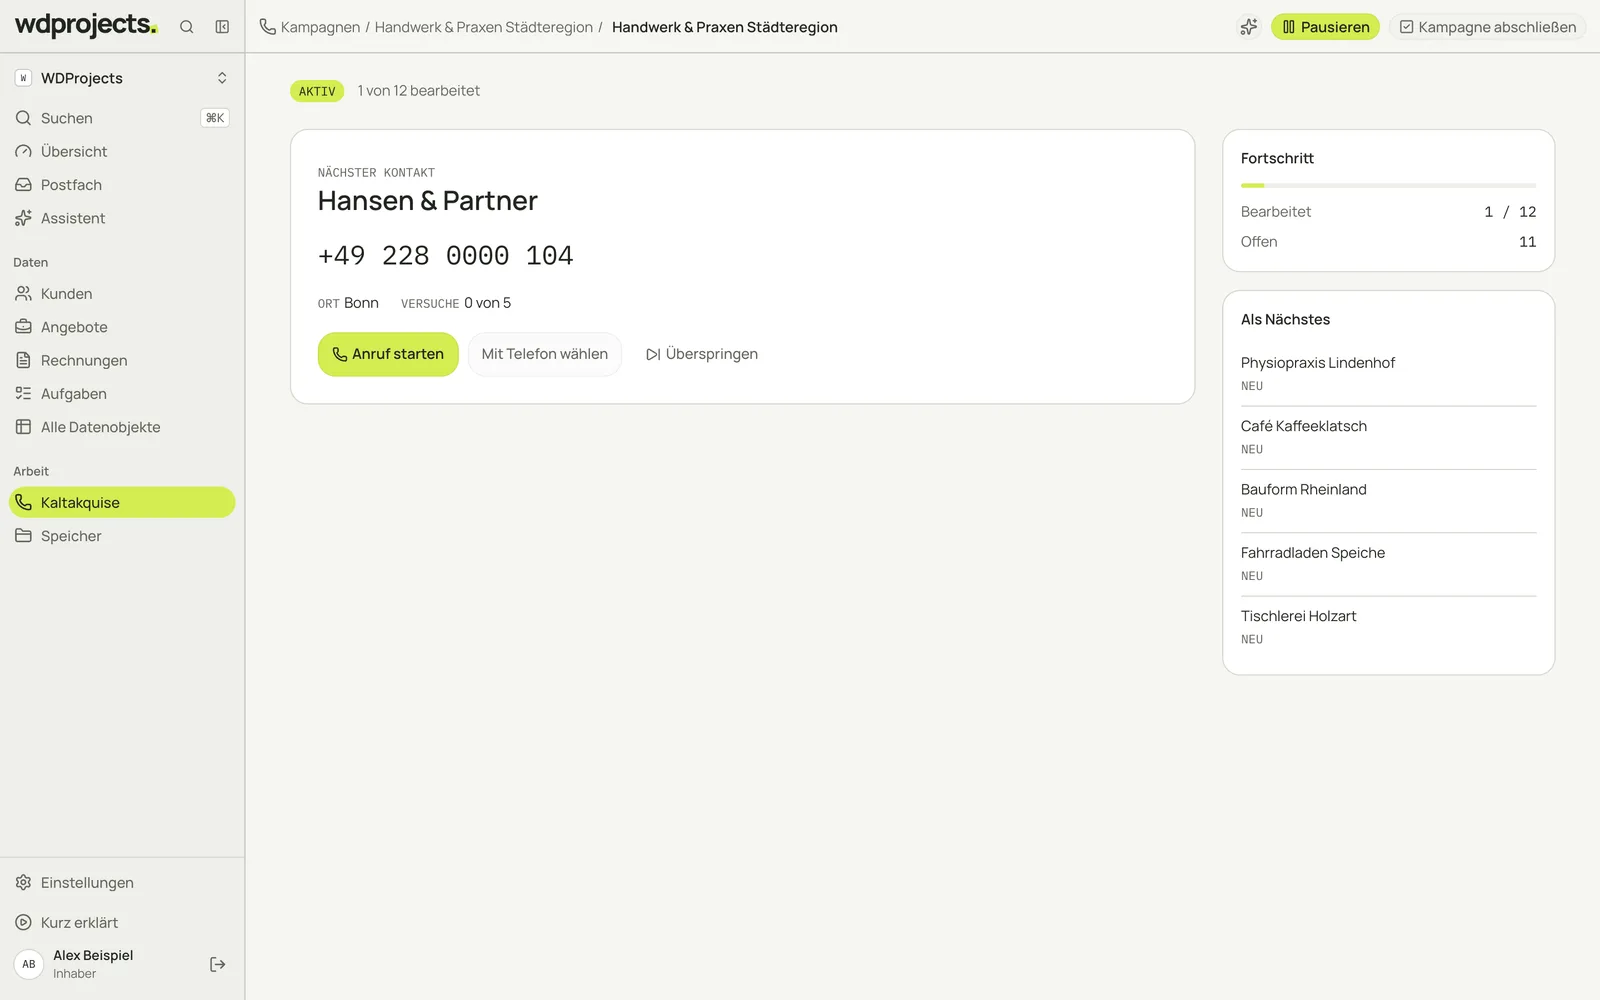Viewport: 1600px width, 1000px height.
Task: Open the Postfach inbox
Action: (122, 185)
